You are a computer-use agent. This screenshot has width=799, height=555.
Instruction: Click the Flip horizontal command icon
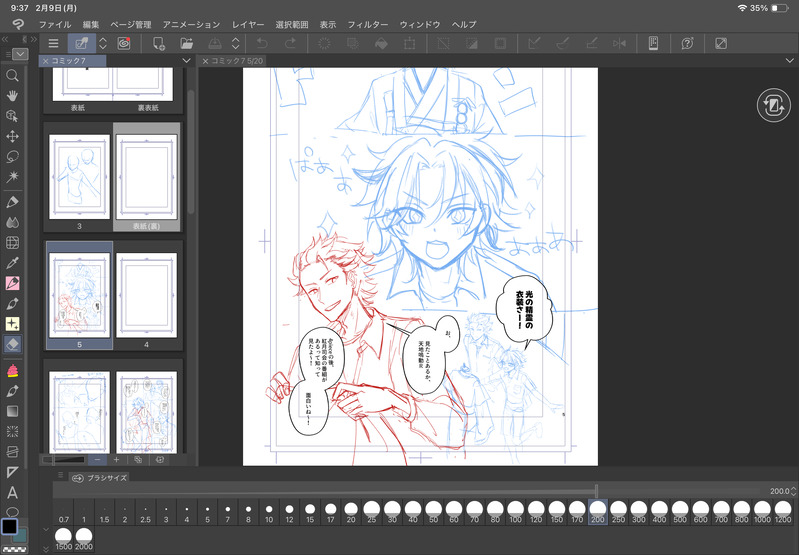619,43
